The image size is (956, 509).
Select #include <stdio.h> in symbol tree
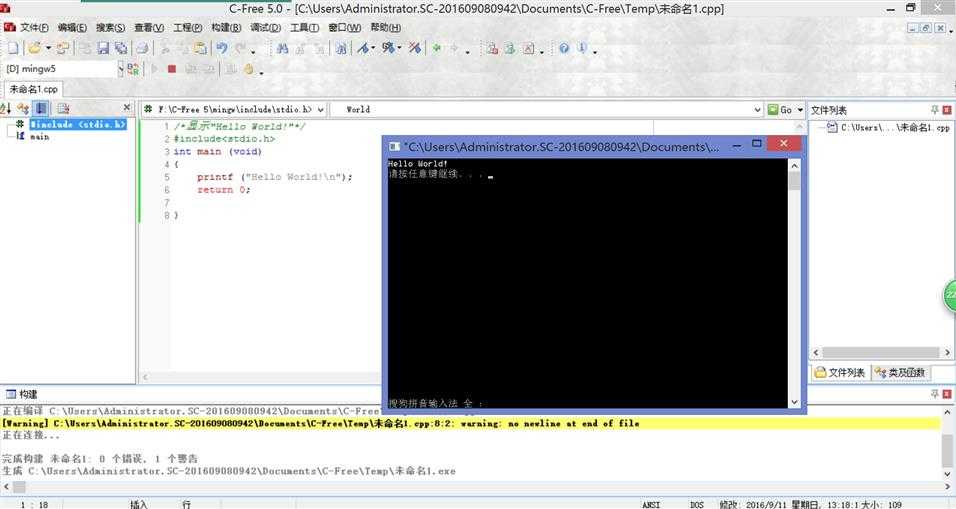point(78,124)
